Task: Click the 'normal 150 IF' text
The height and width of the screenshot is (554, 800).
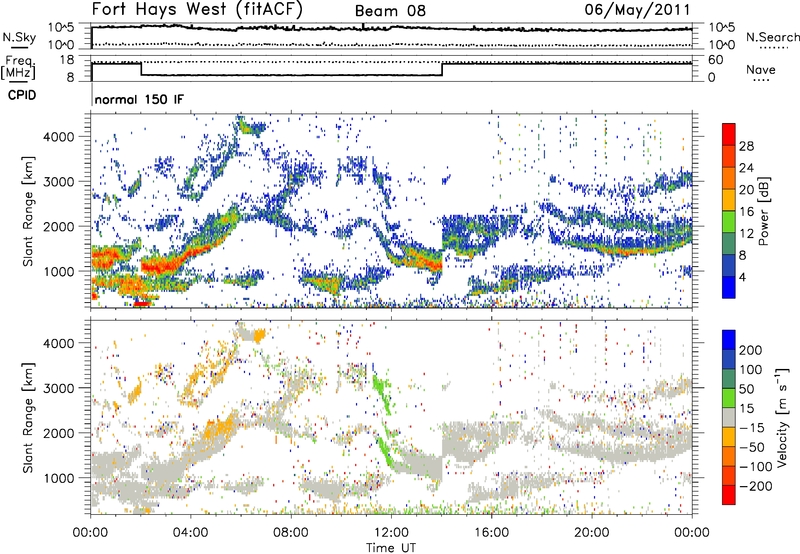Action: 139,99
